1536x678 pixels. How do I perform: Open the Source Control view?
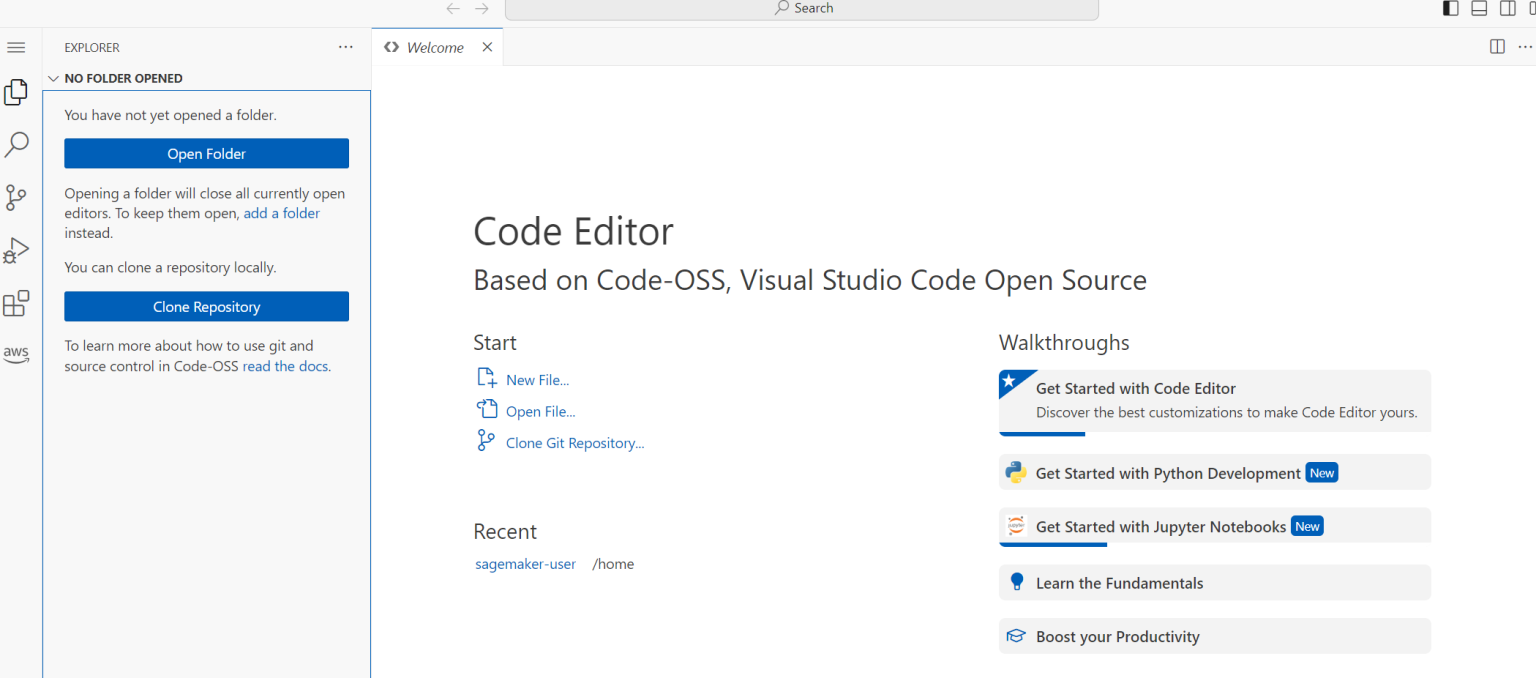(16, 197)
